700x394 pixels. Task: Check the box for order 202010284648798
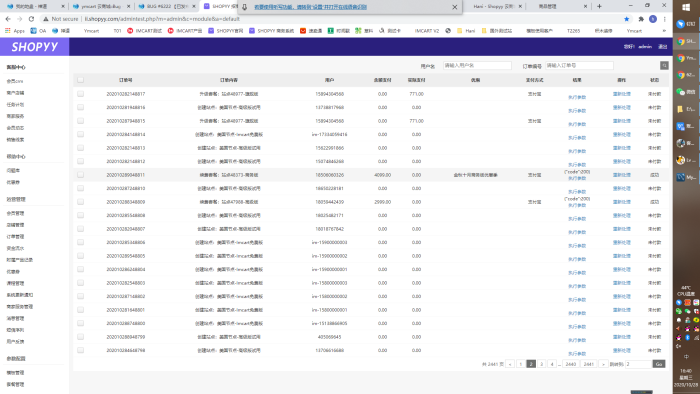(x=80, y=350)
